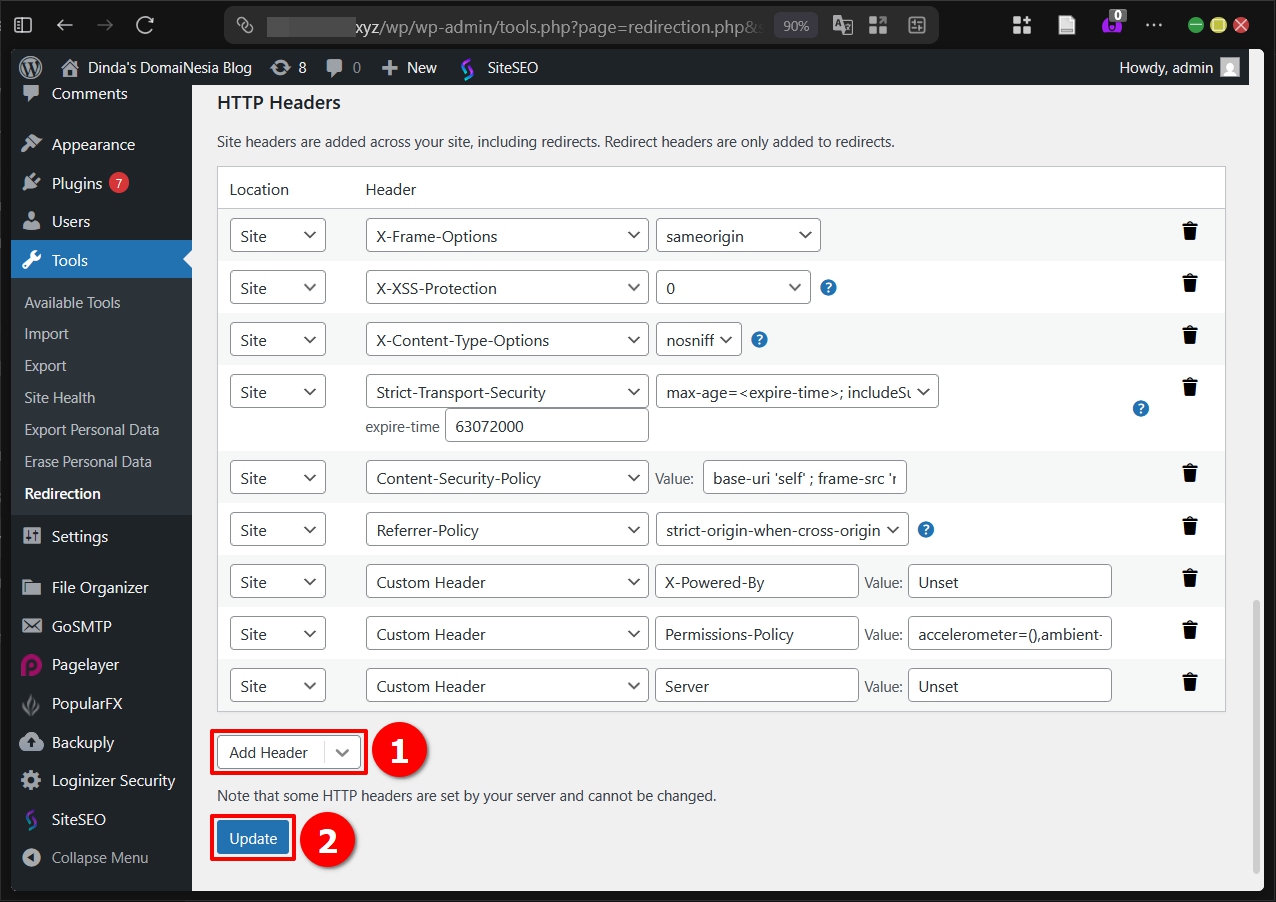Image resolution: width=1276 pixels, height=902 pixels.
Task: Click the Update button
Action: point(252,840)
